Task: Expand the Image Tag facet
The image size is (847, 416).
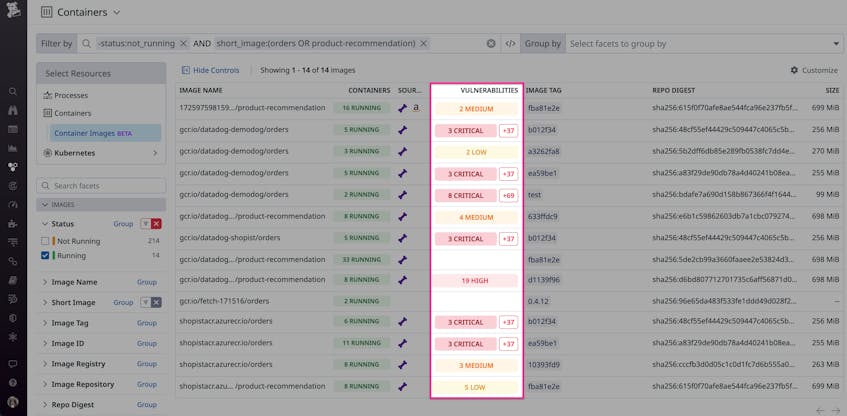Action: (x=45, y=323)
